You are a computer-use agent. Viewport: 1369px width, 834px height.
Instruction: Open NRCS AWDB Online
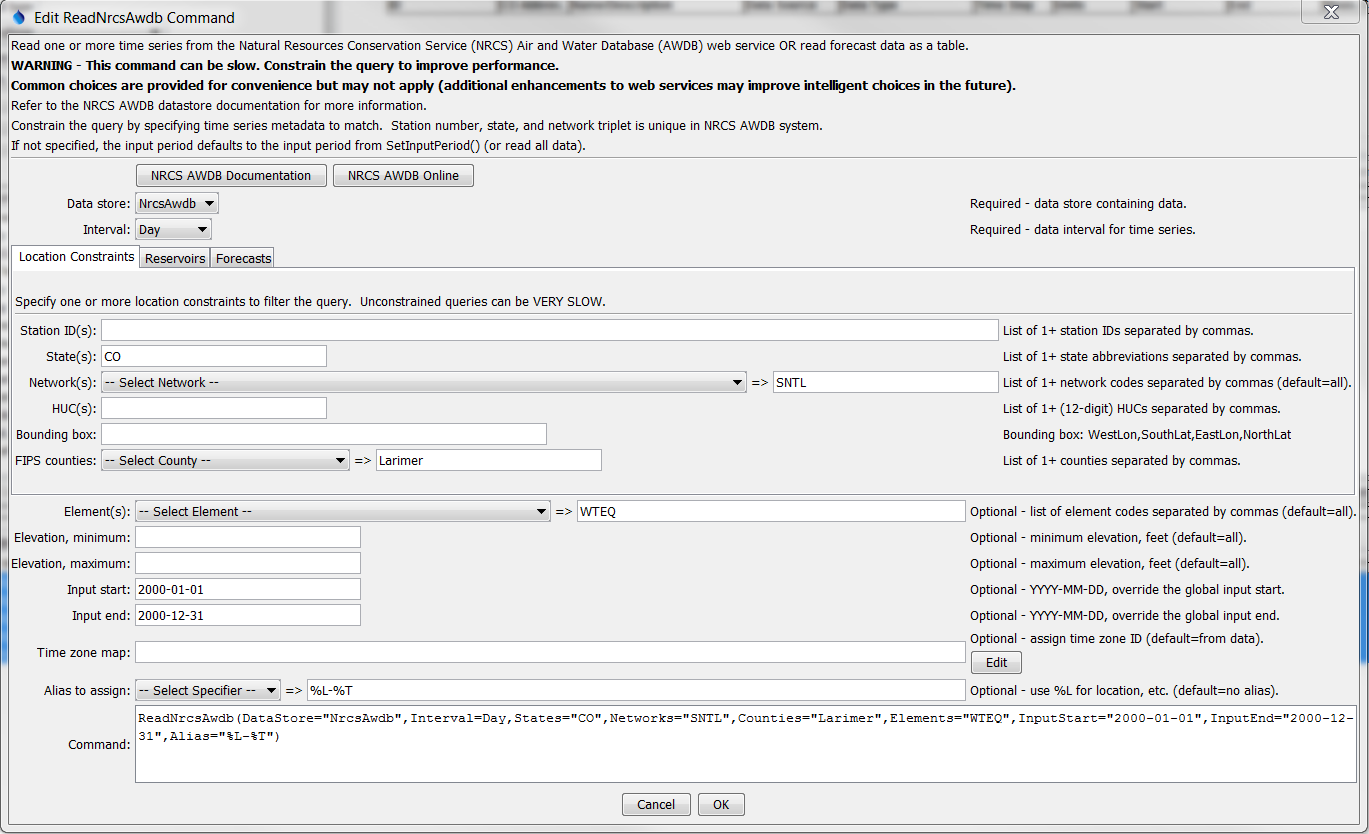403,176
